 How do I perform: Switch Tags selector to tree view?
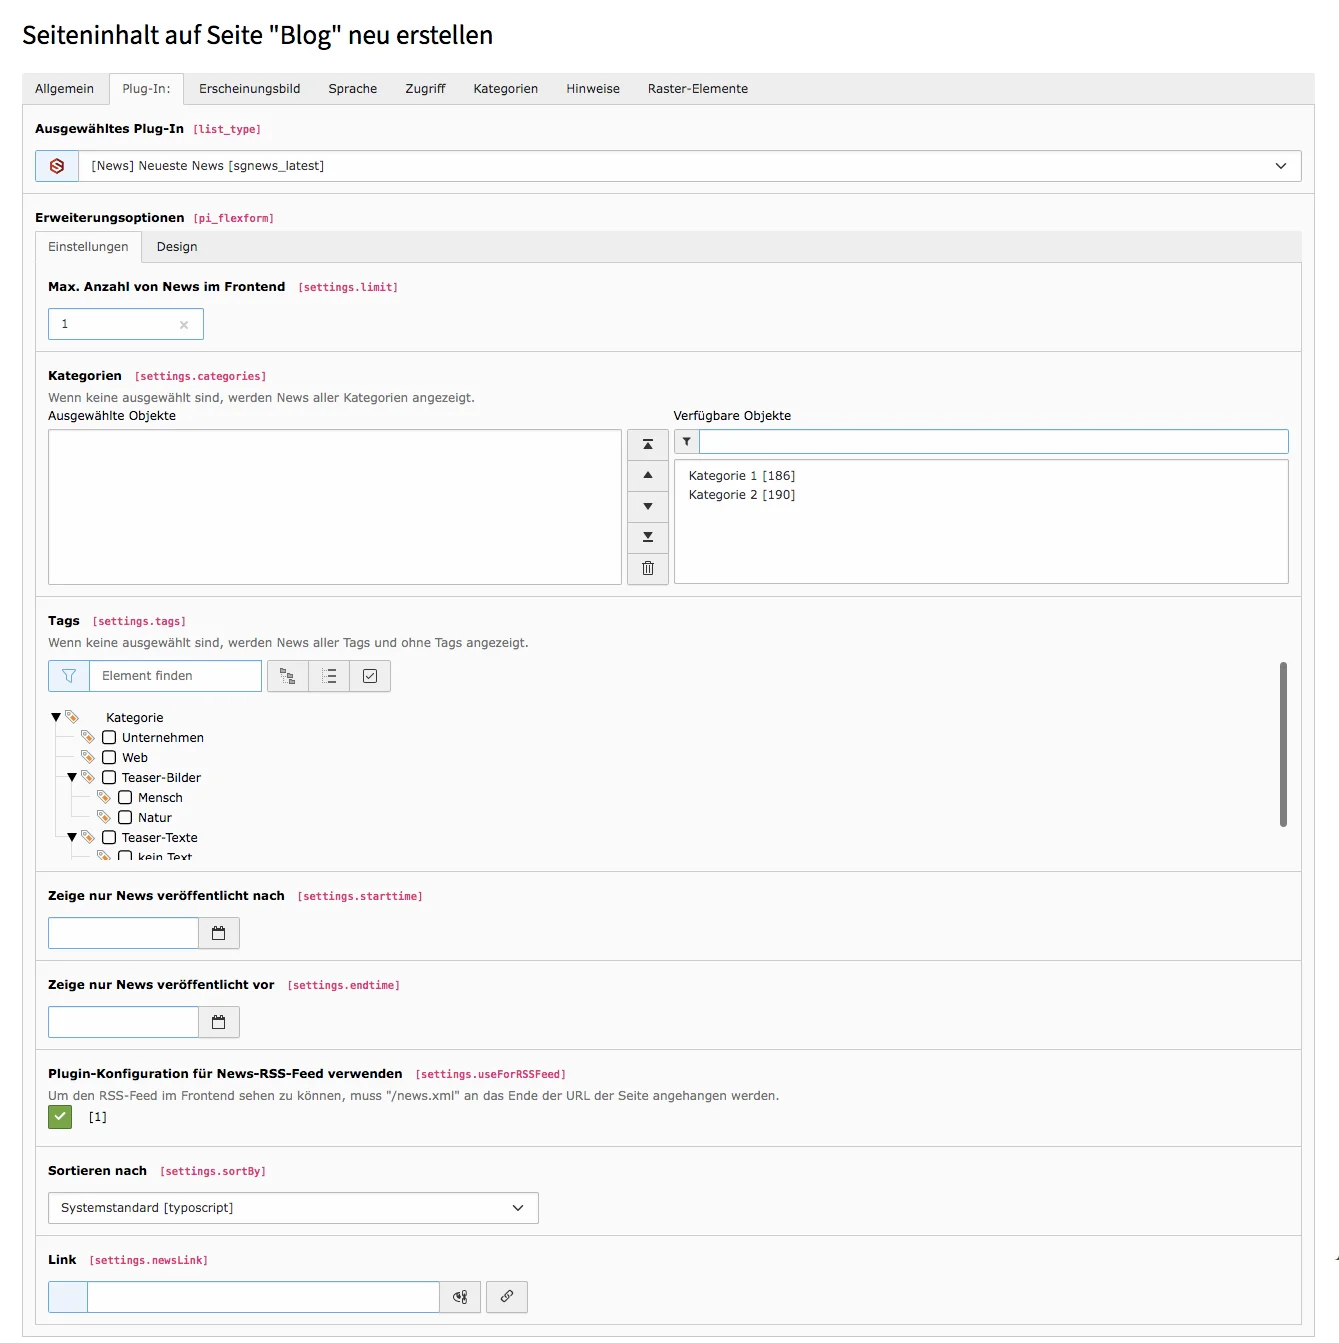(287, 676)
